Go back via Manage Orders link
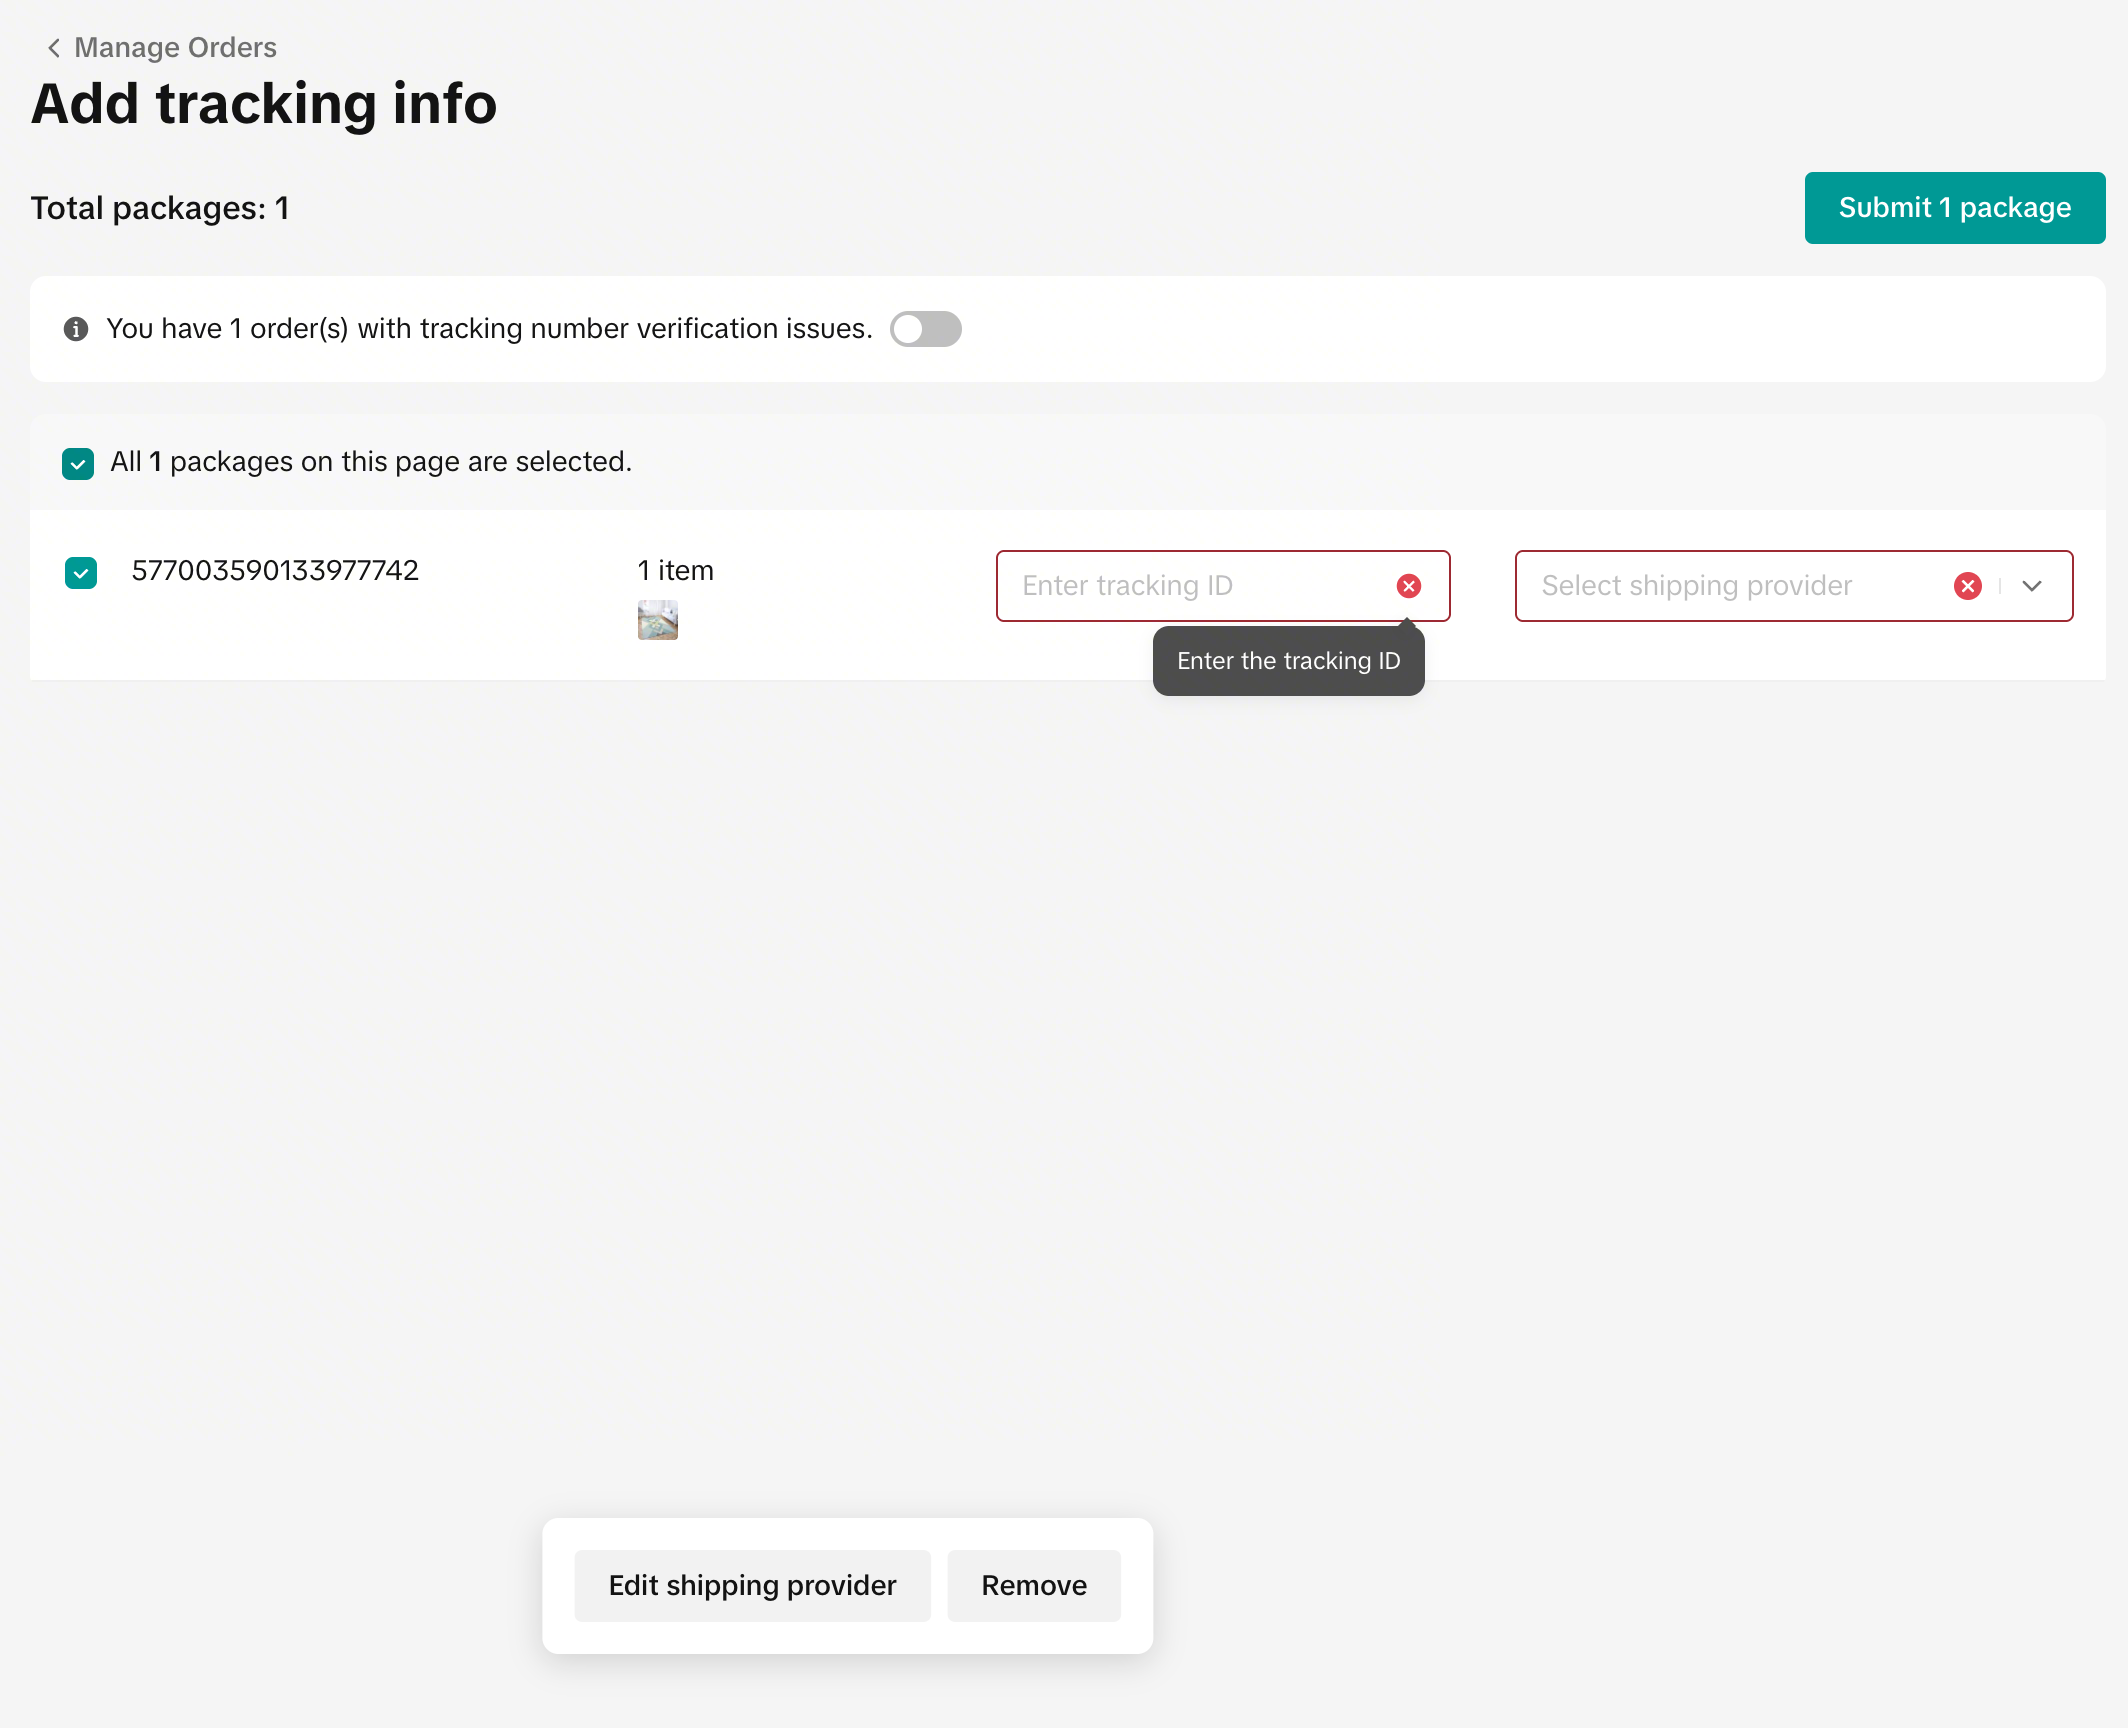2128x1728 pixels. pos(175,48)
